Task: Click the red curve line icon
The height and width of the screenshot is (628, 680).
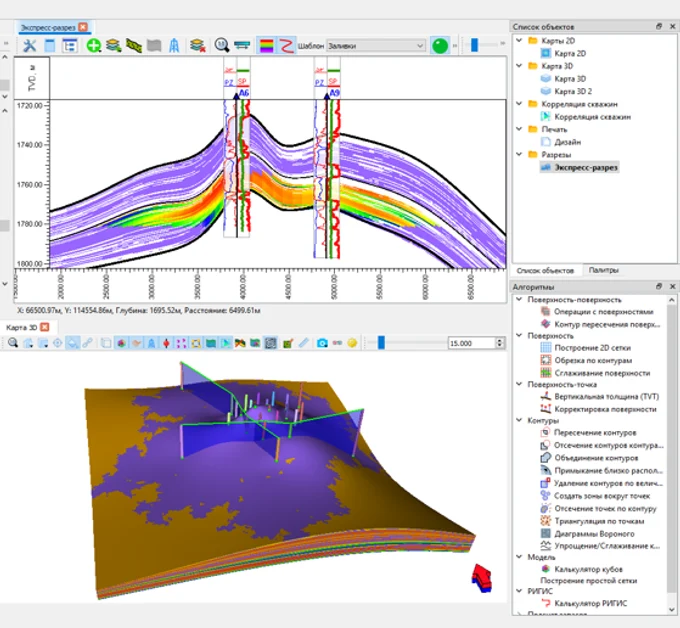Action: tap(286, 46)
